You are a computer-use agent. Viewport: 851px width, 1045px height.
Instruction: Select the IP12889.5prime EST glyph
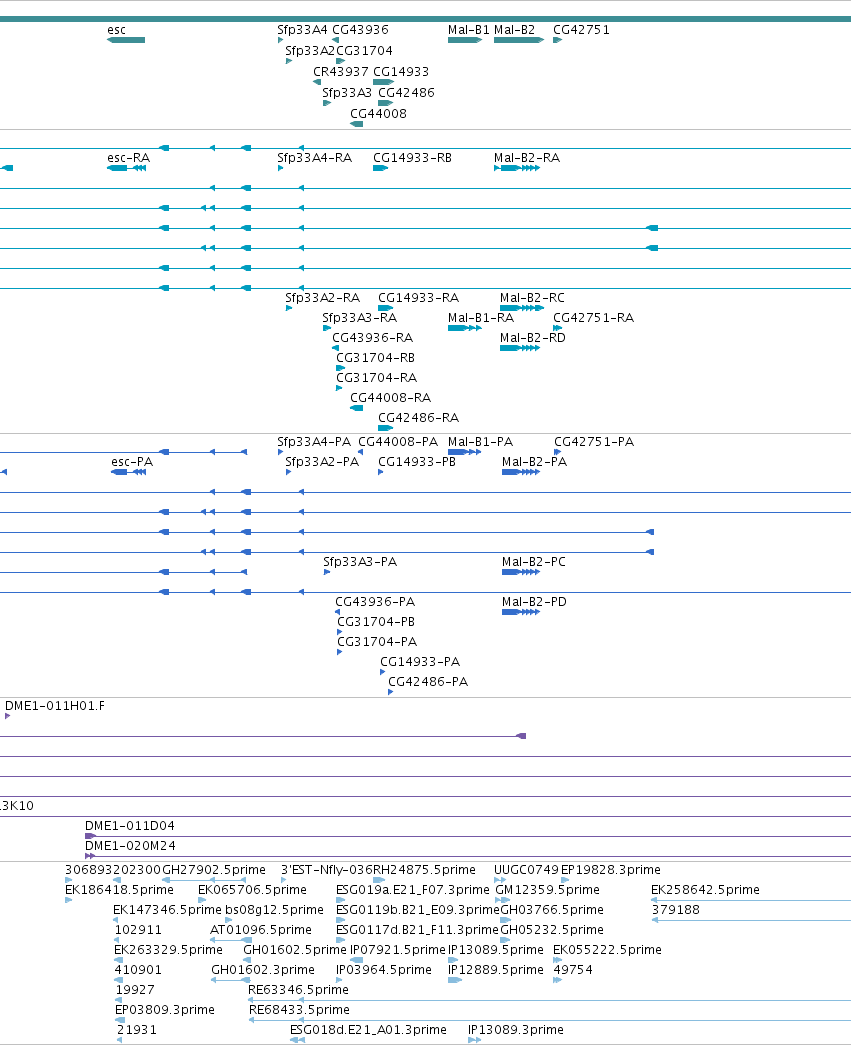(454, 980)
